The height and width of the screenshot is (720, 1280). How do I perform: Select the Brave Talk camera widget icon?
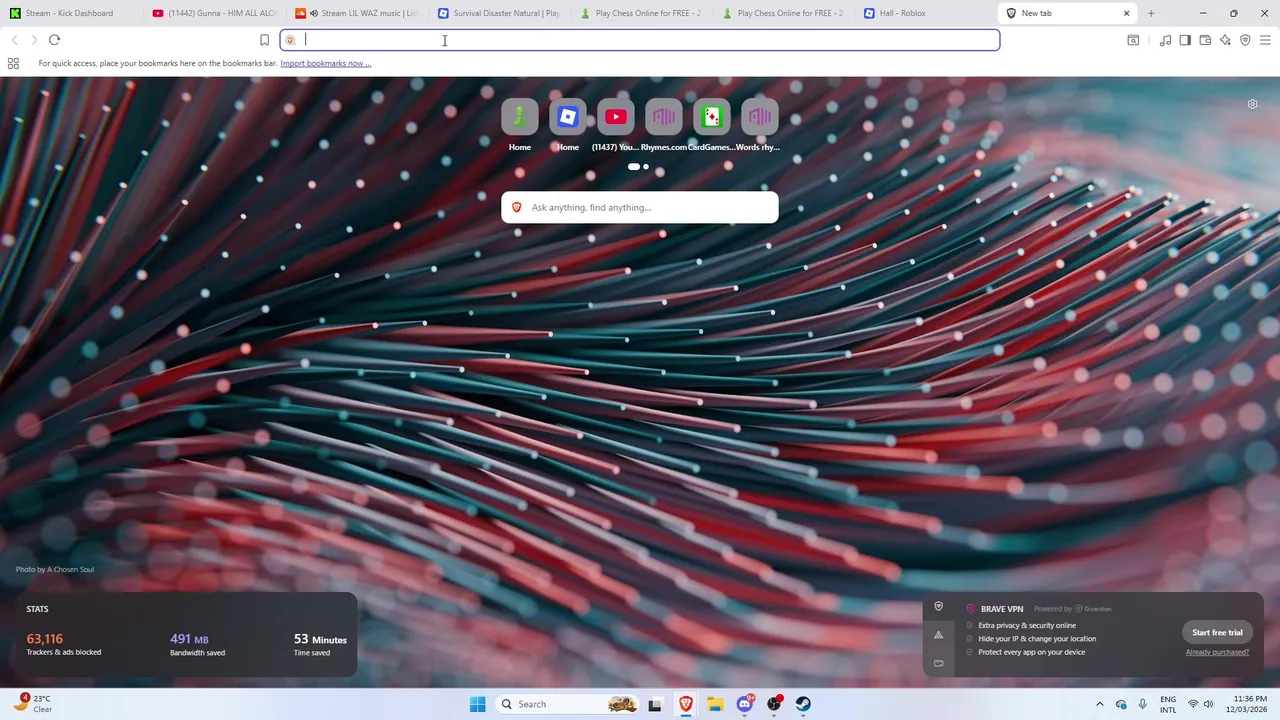[938, 663]
